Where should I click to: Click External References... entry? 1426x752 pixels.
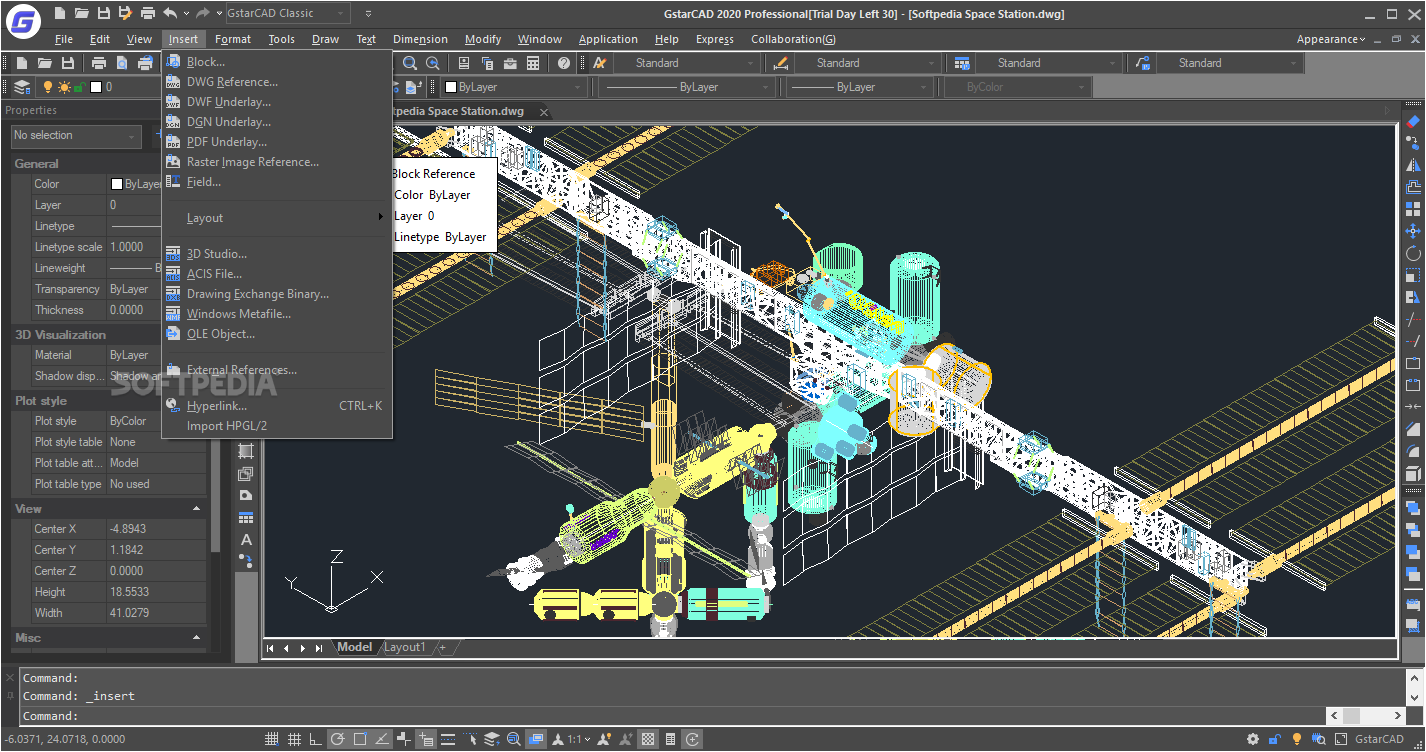coord(276,370)
